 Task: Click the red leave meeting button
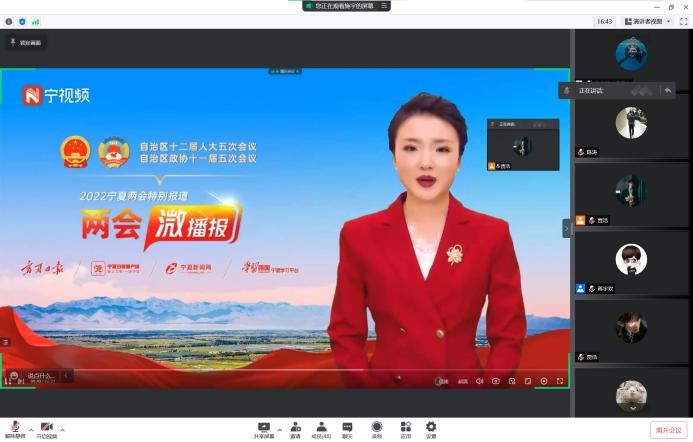click(668, 430)
